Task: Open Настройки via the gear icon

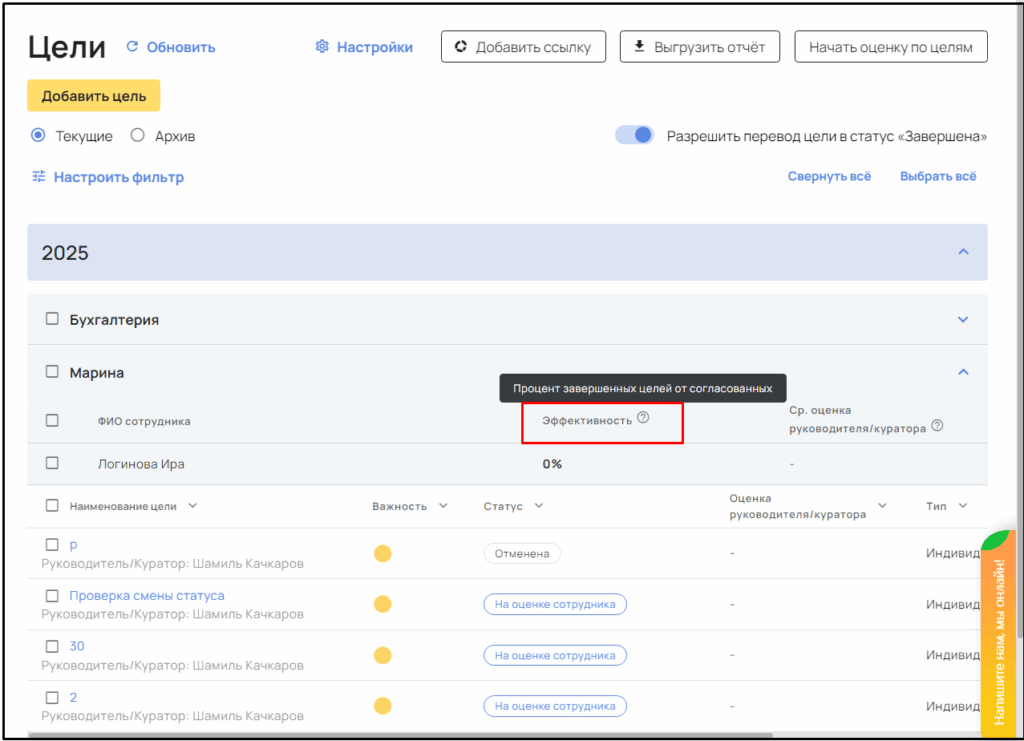Action: [322, 47]
